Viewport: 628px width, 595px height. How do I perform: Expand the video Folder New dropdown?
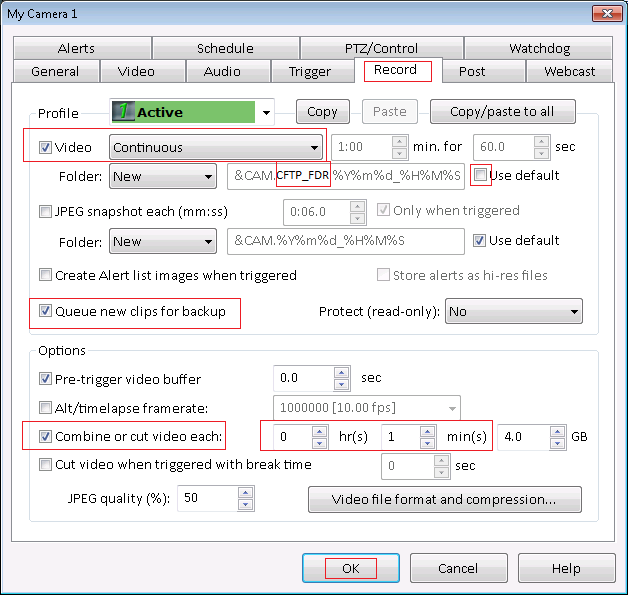tap(208, 176)
